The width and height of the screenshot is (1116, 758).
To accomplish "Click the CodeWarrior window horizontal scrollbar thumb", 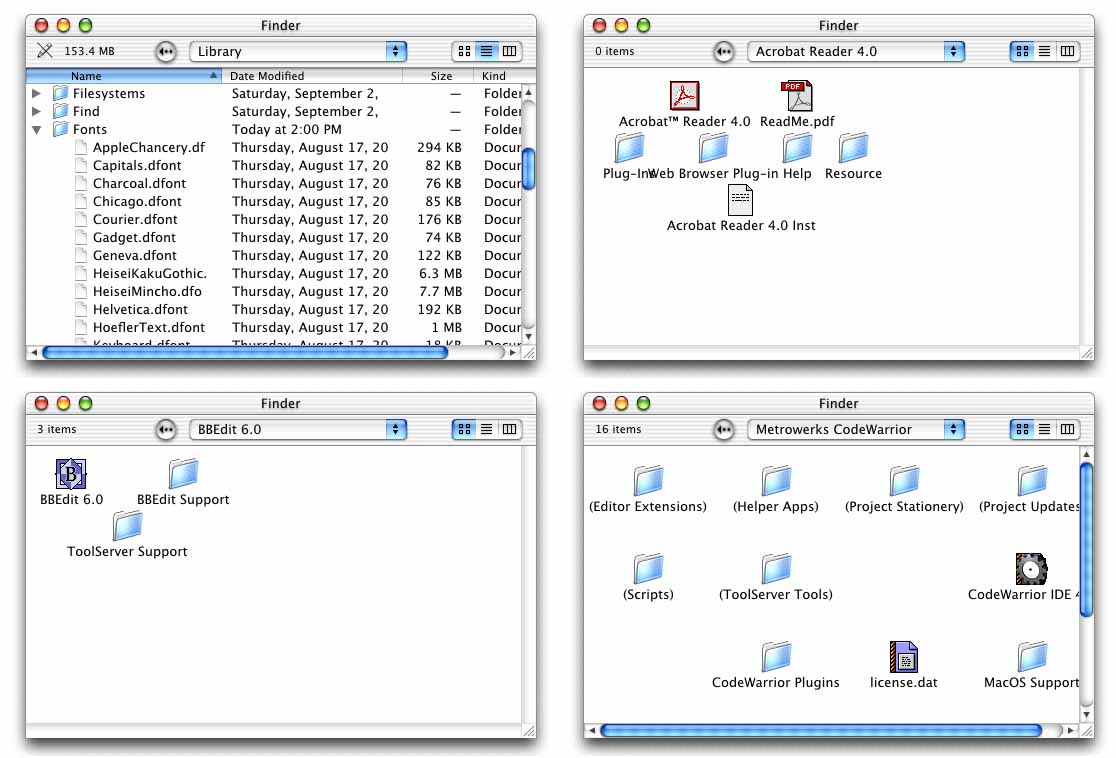I will 821,730.
